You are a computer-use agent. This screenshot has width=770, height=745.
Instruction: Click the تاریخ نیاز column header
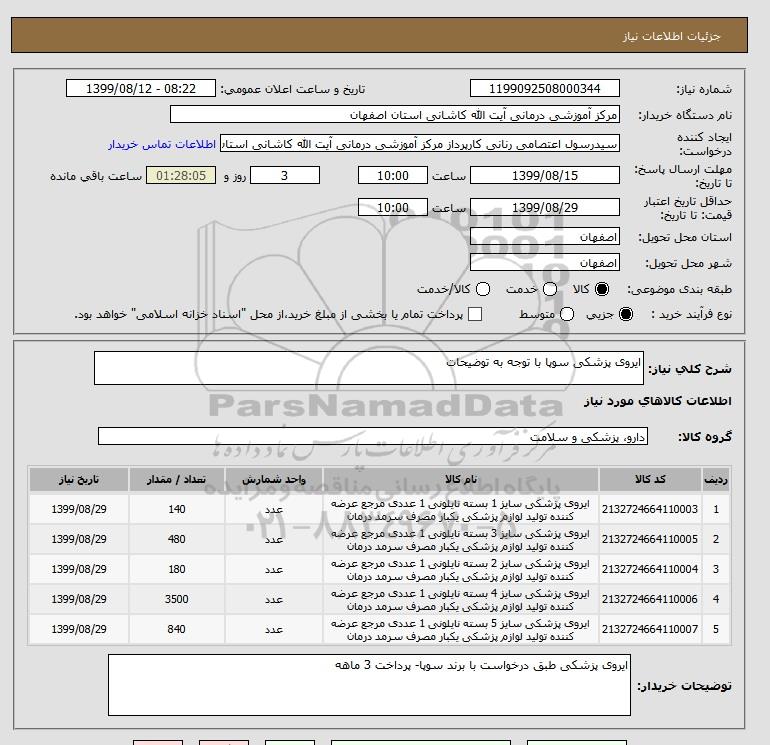[79, 479]
